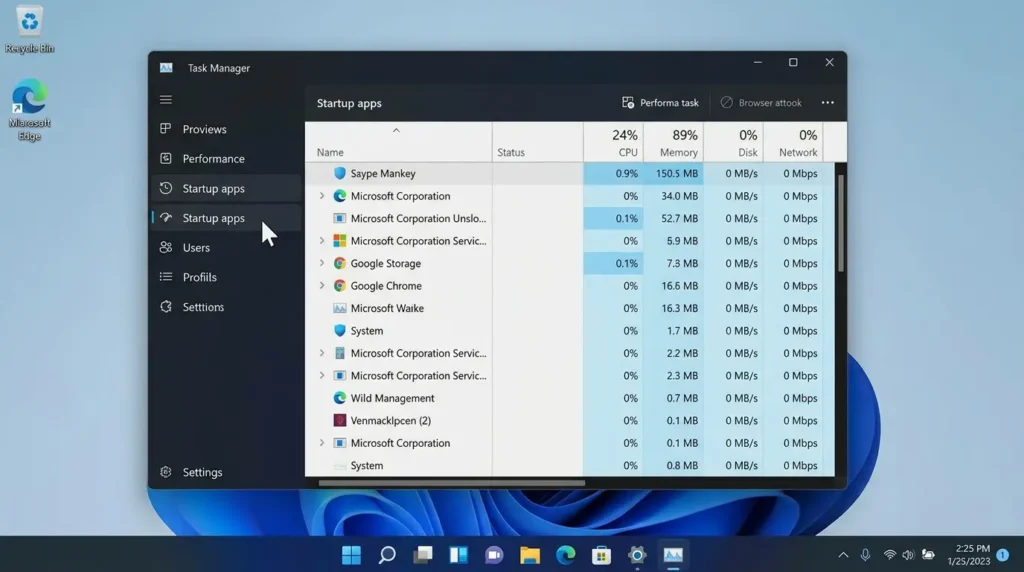Screen dimensions: 1024x572
Task: Select the Wild Management row
Action: tap(569, 398)
